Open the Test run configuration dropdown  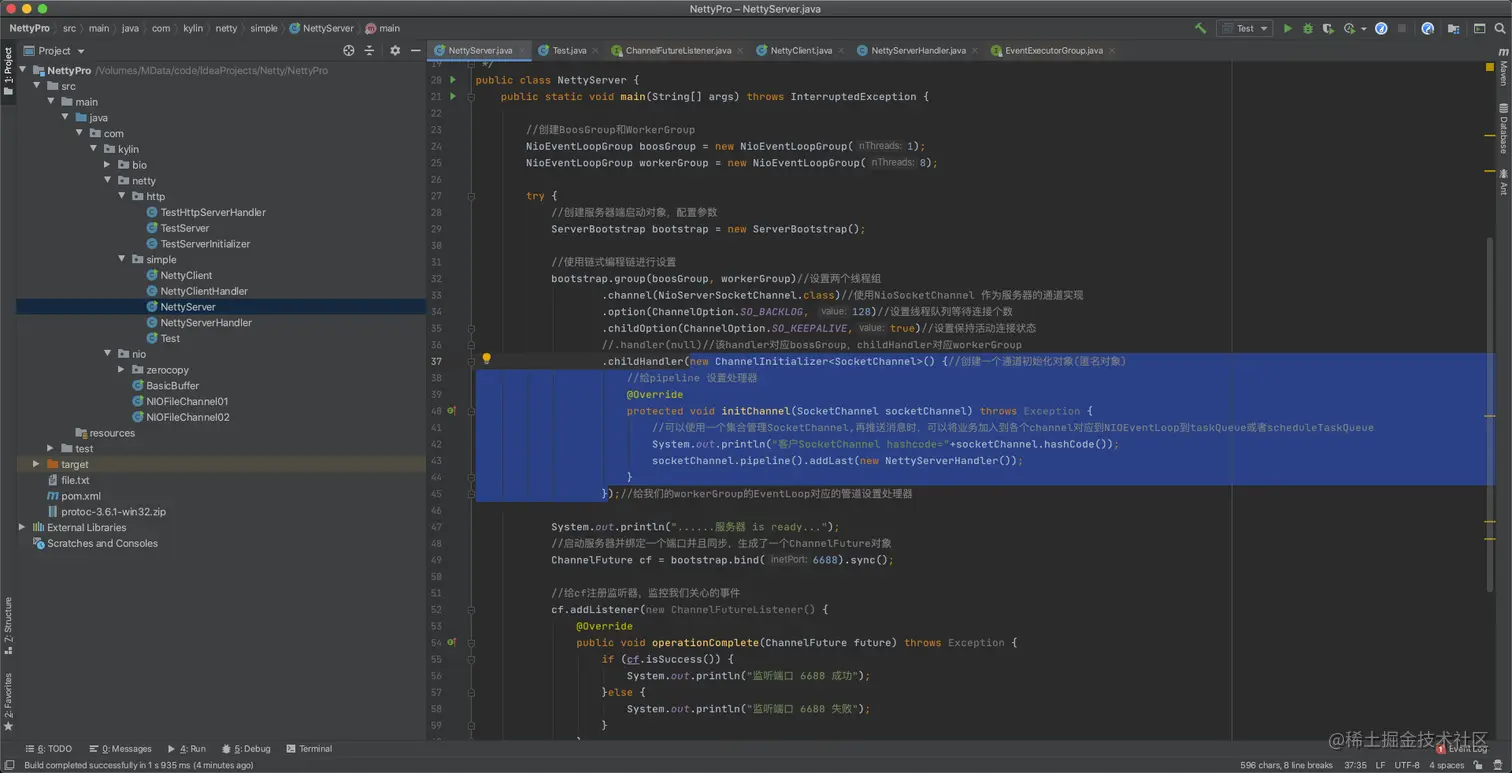click(1244, 28)
